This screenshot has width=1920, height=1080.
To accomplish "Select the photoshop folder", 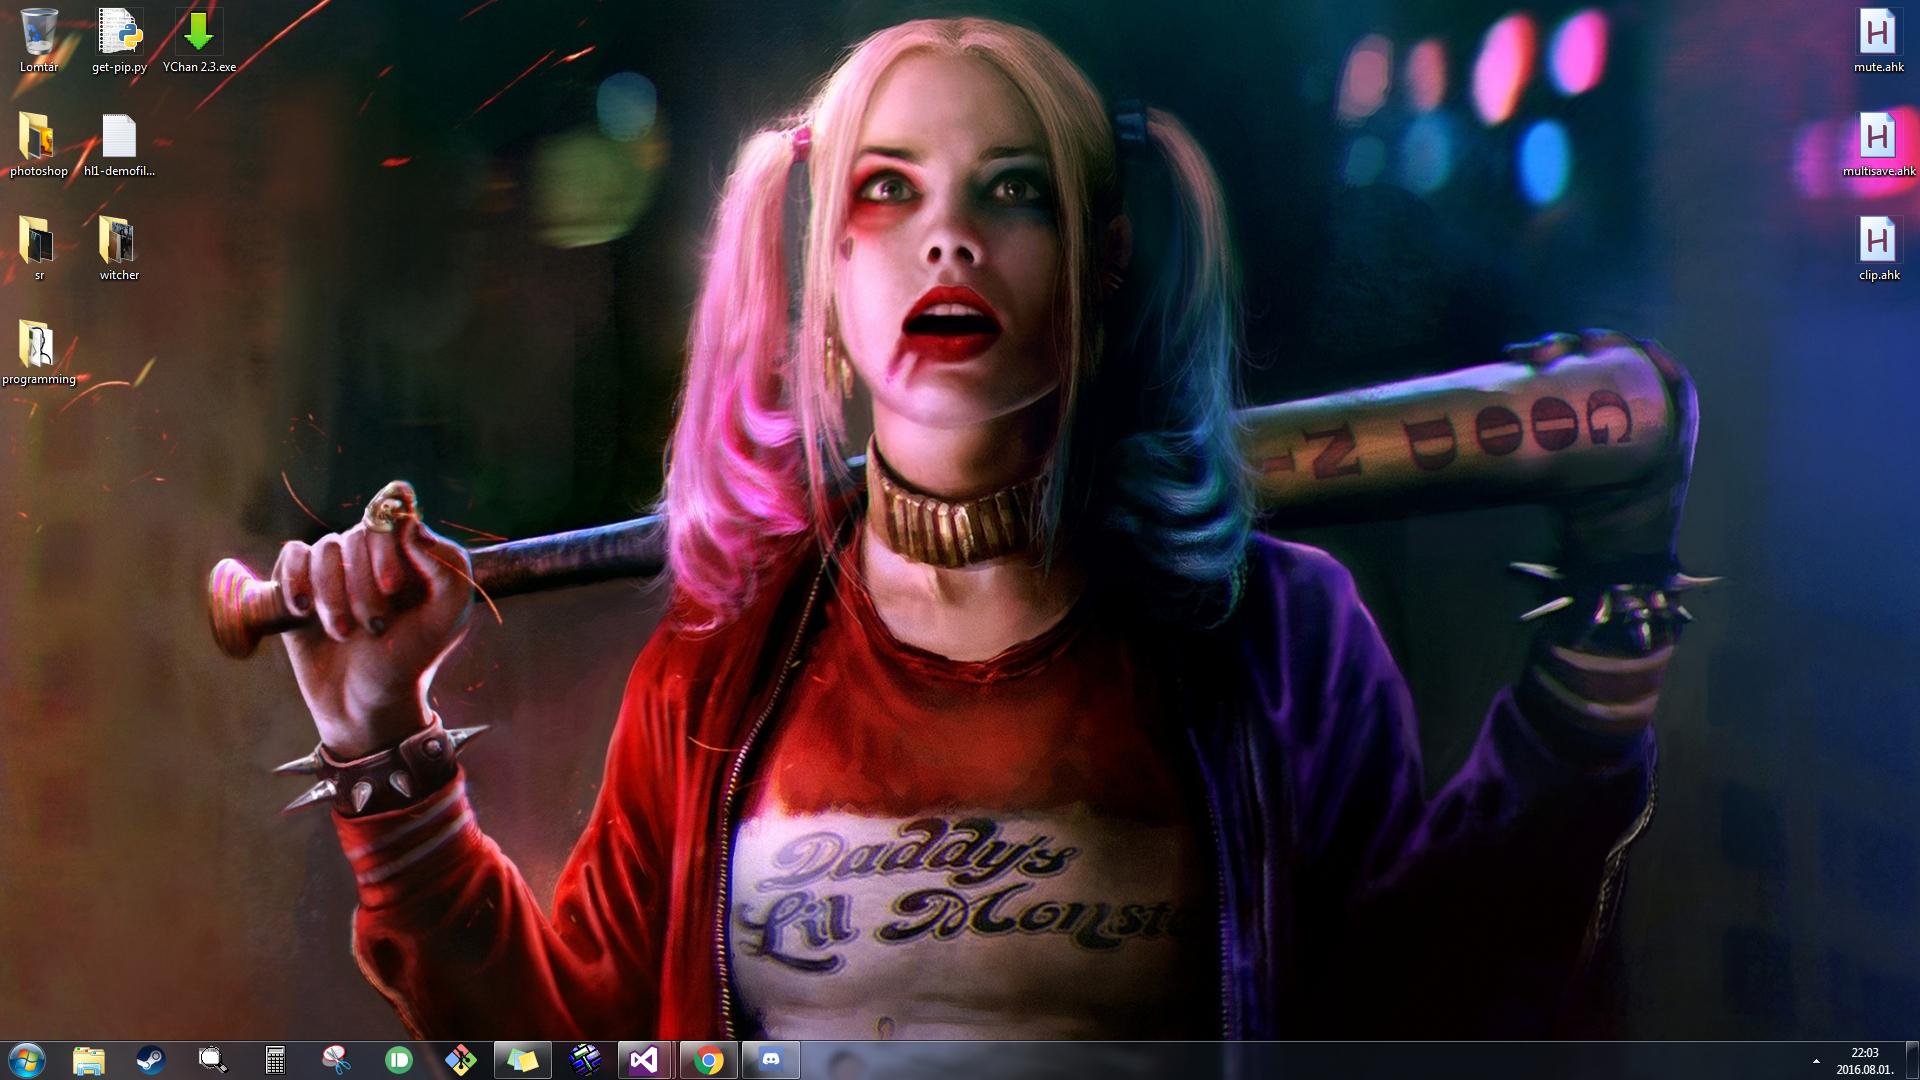I will pos(39,144).
